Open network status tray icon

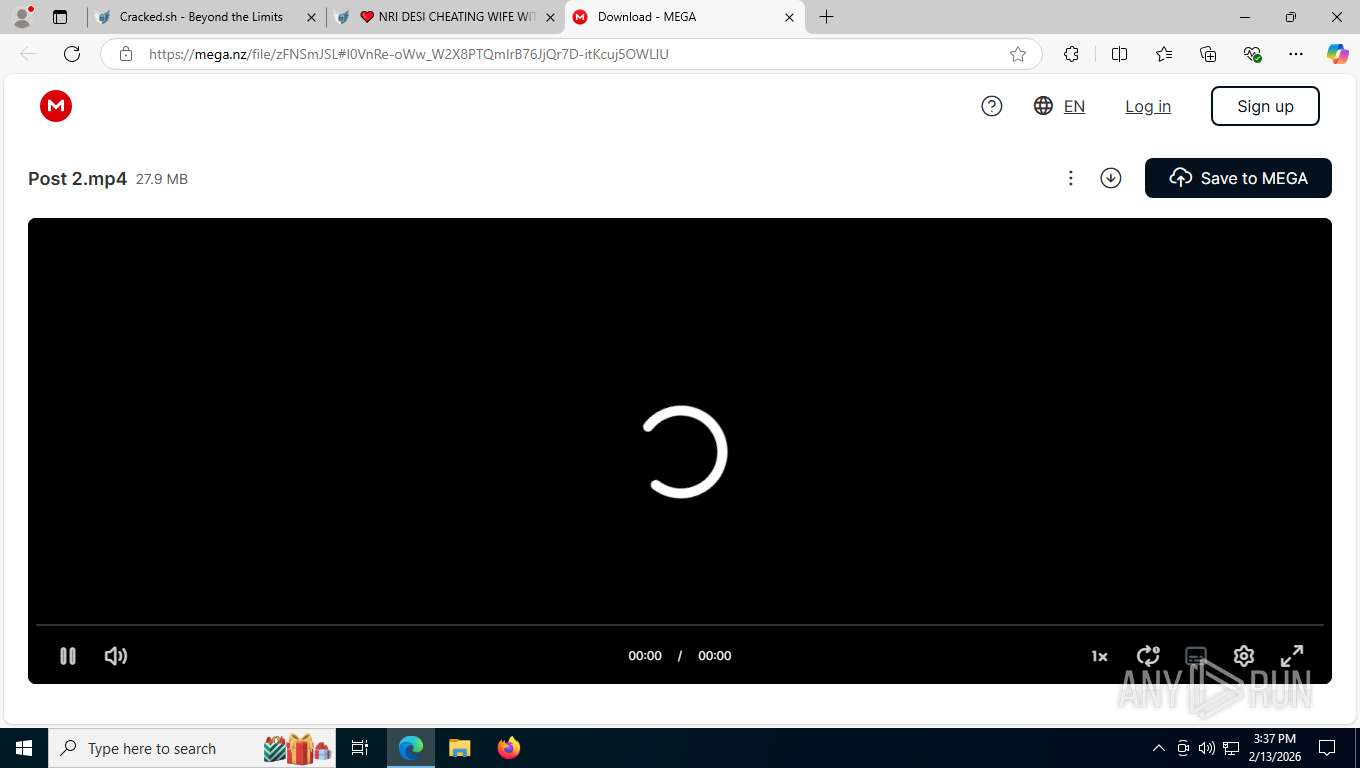1231,748
